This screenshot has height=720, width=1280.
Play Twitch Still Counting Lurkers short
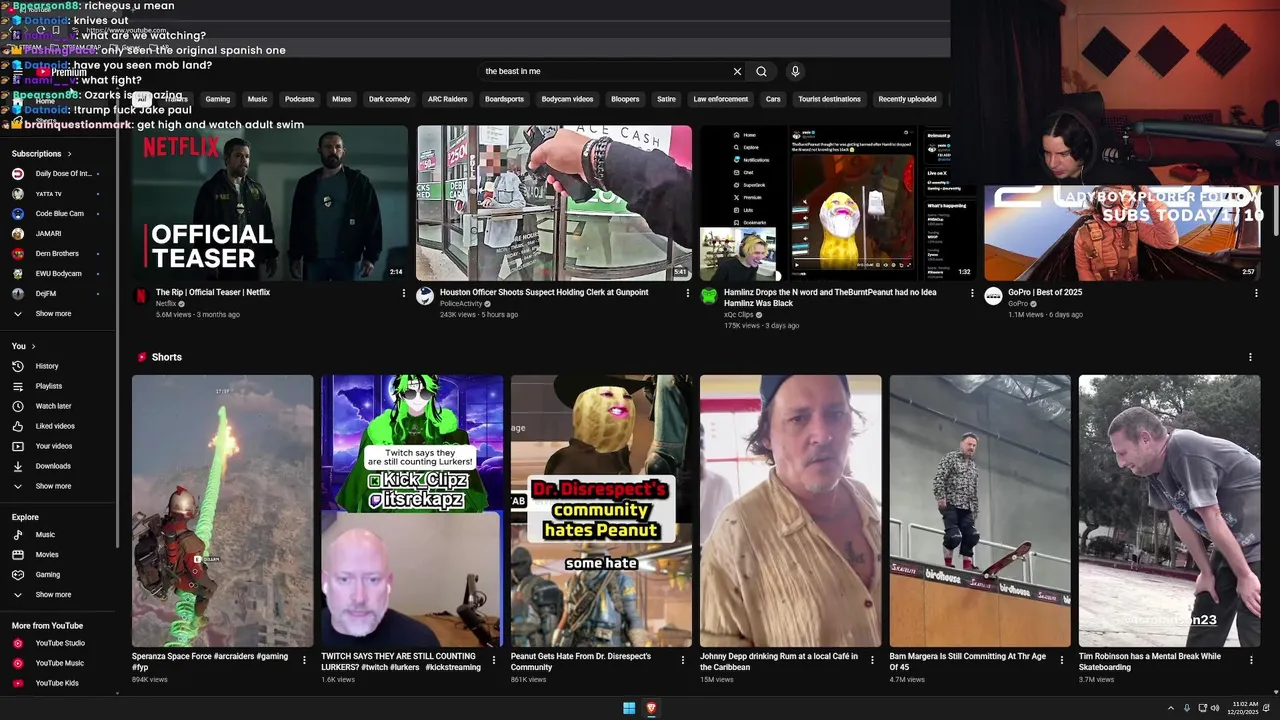pyautogui.click(x=412, y=511)
